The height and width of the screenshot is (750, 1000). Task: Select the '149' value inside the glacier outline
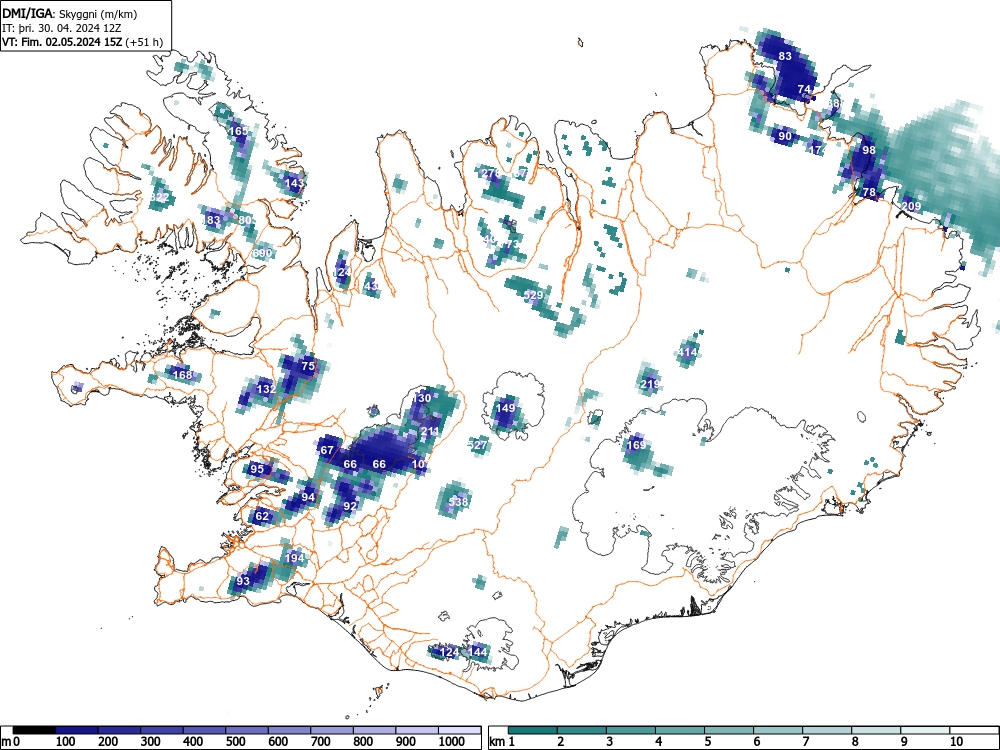click(505, 408)
